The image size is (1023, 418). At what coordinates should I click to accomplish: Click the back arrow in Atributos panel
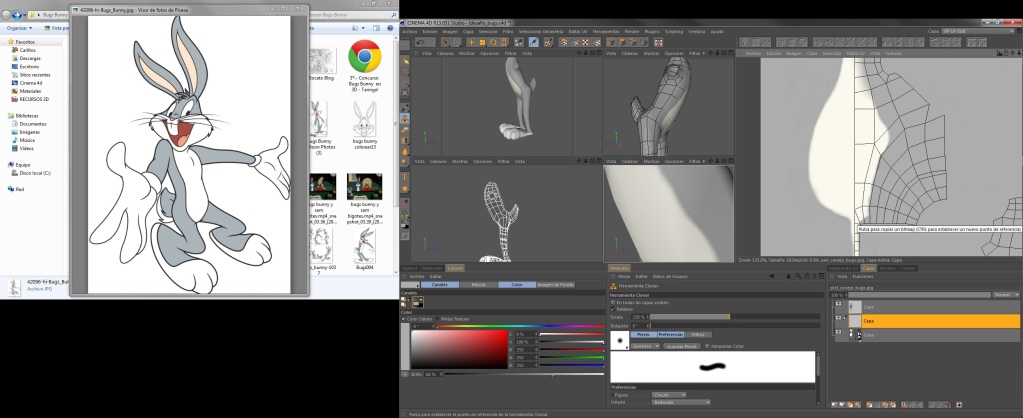(x=771, y=276)
